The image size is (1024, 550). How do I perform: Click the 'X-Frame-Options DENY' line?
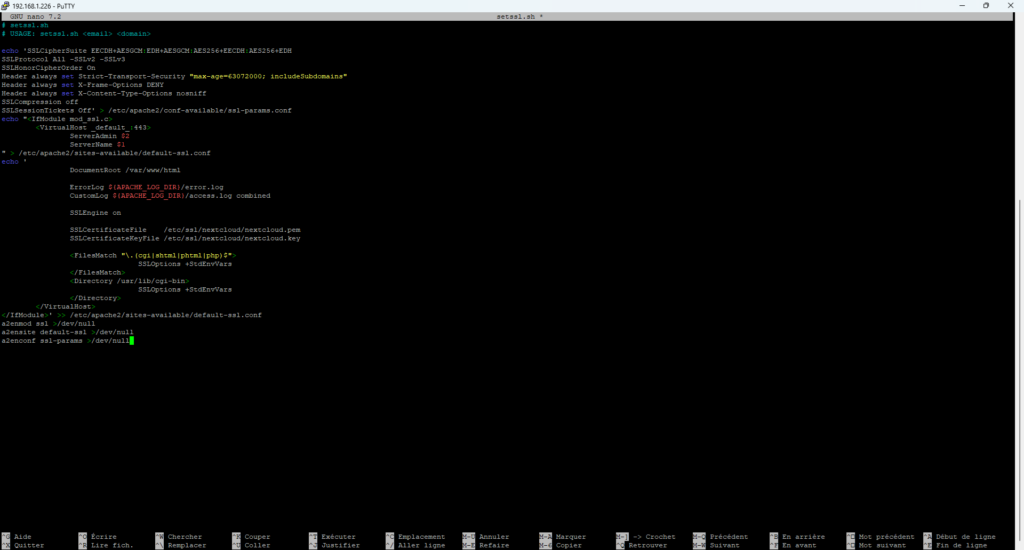(x=82, y=85)
